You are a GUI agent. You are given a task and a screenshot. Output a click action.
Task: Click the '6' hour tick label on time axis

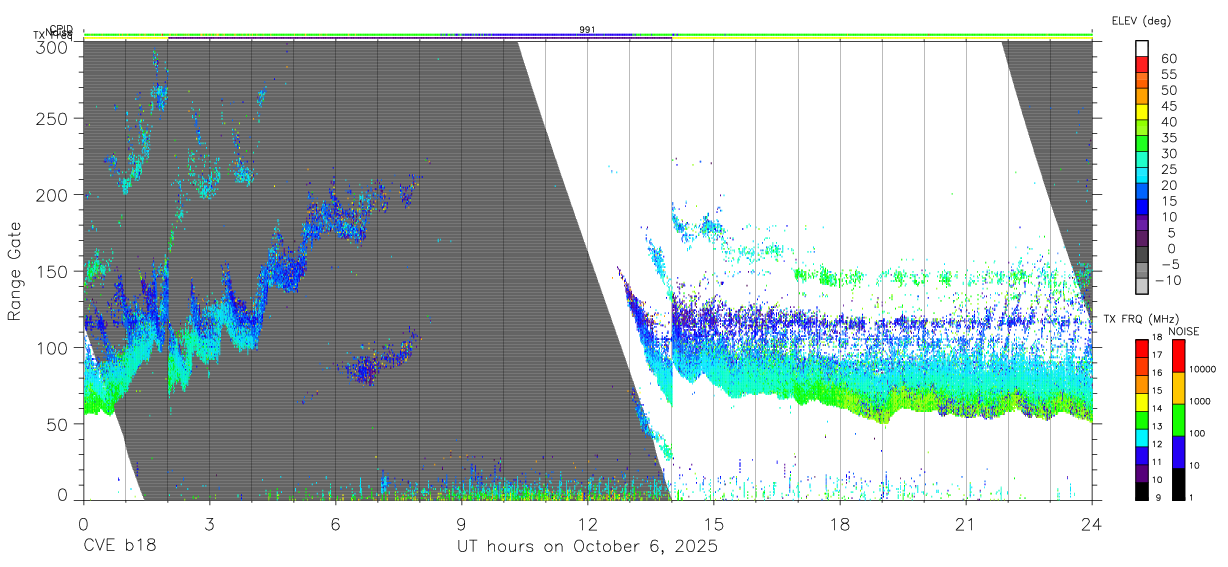click(335, 524)
